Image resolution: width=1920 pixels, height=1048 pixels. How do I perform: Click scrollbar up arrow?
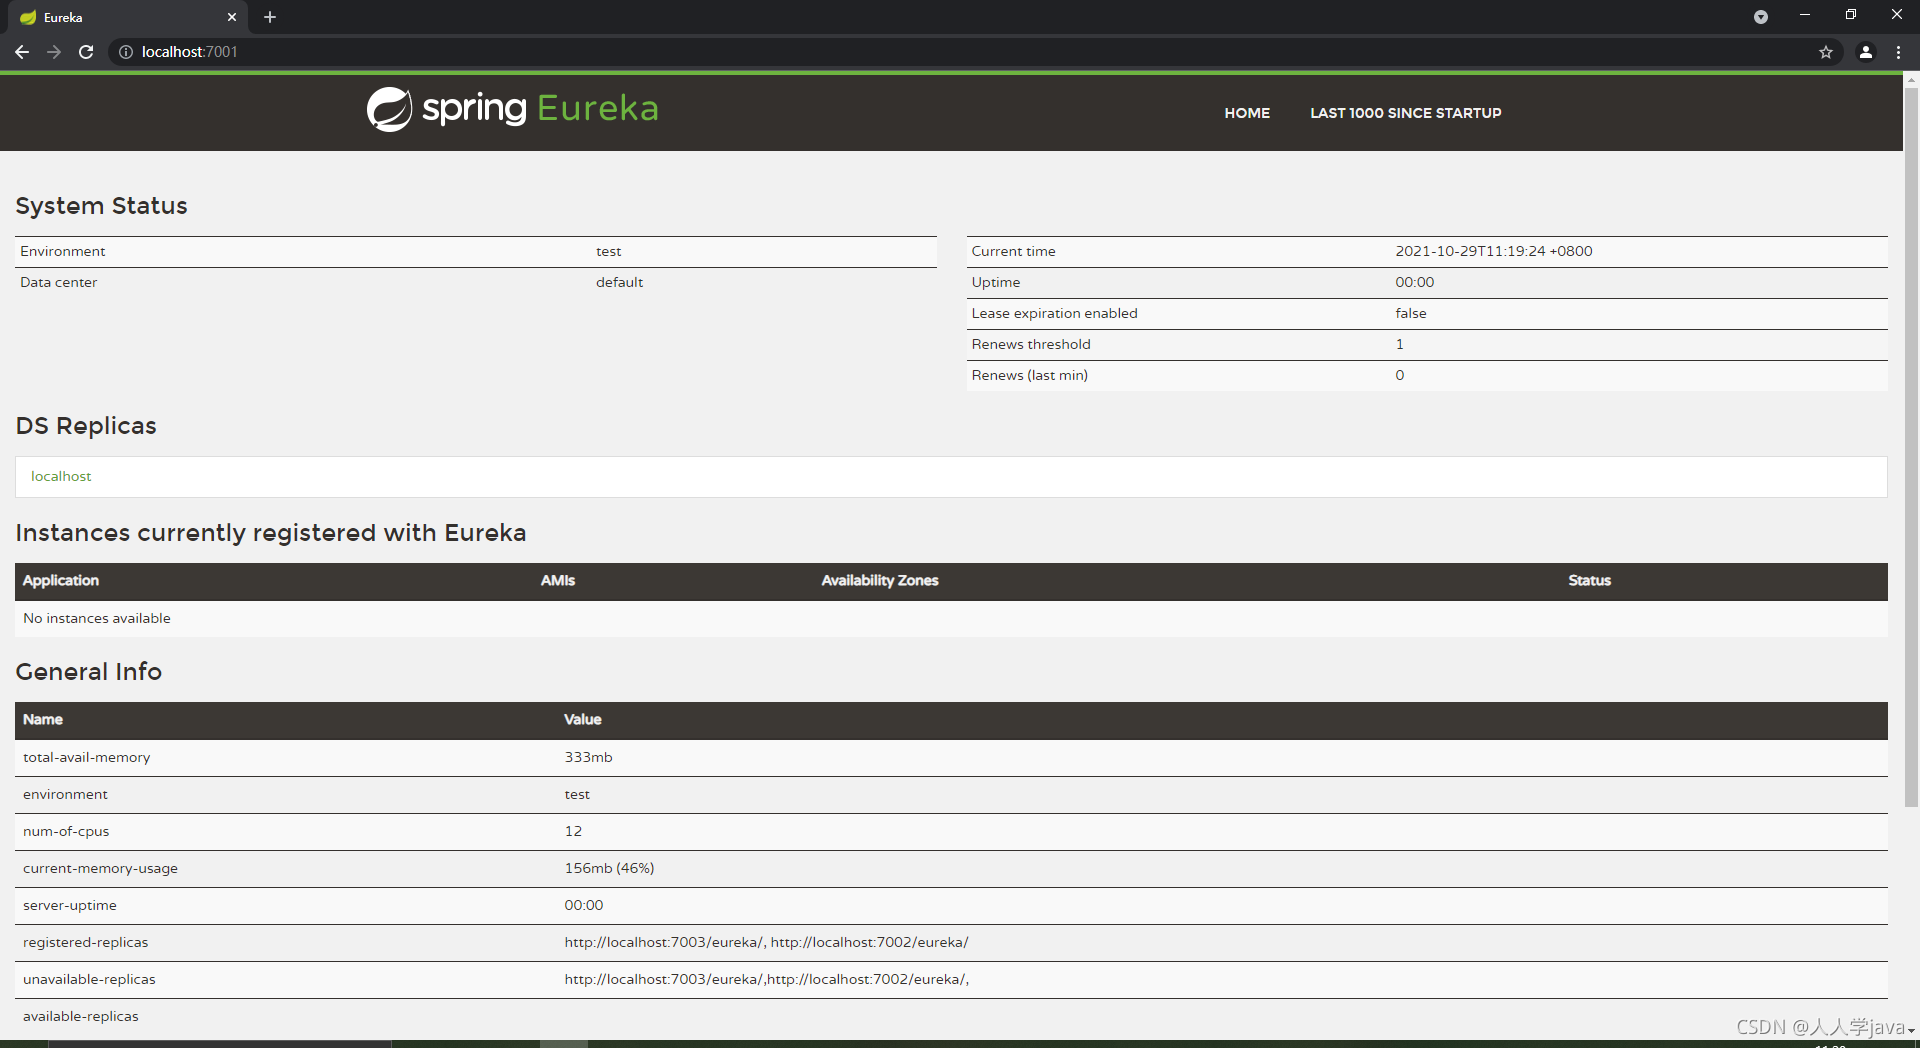pos(1911,79)
